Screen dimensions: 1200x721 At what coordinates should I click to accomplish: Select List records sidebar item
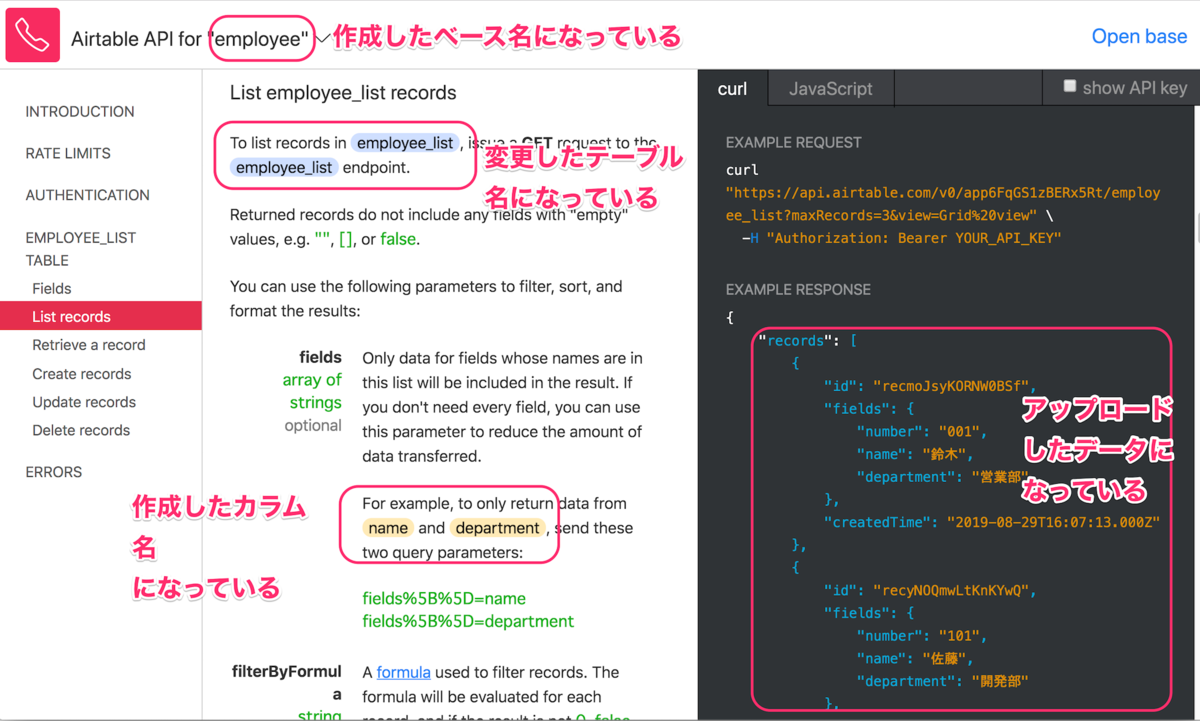(x=101, y=317)
